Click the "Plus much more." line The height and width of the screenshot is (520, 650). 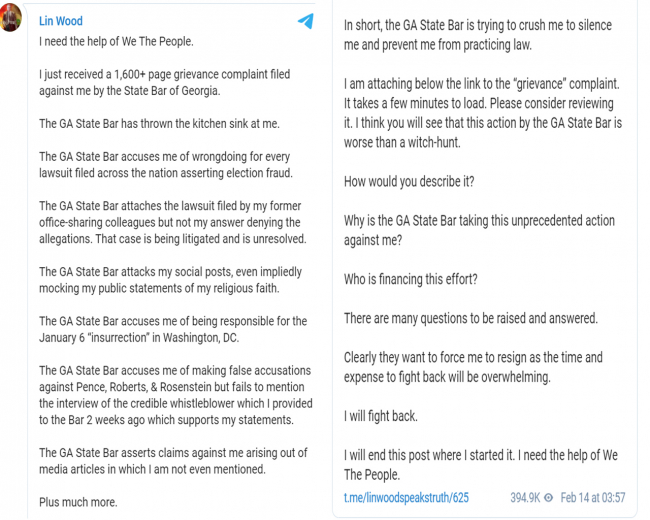[78, 502]
